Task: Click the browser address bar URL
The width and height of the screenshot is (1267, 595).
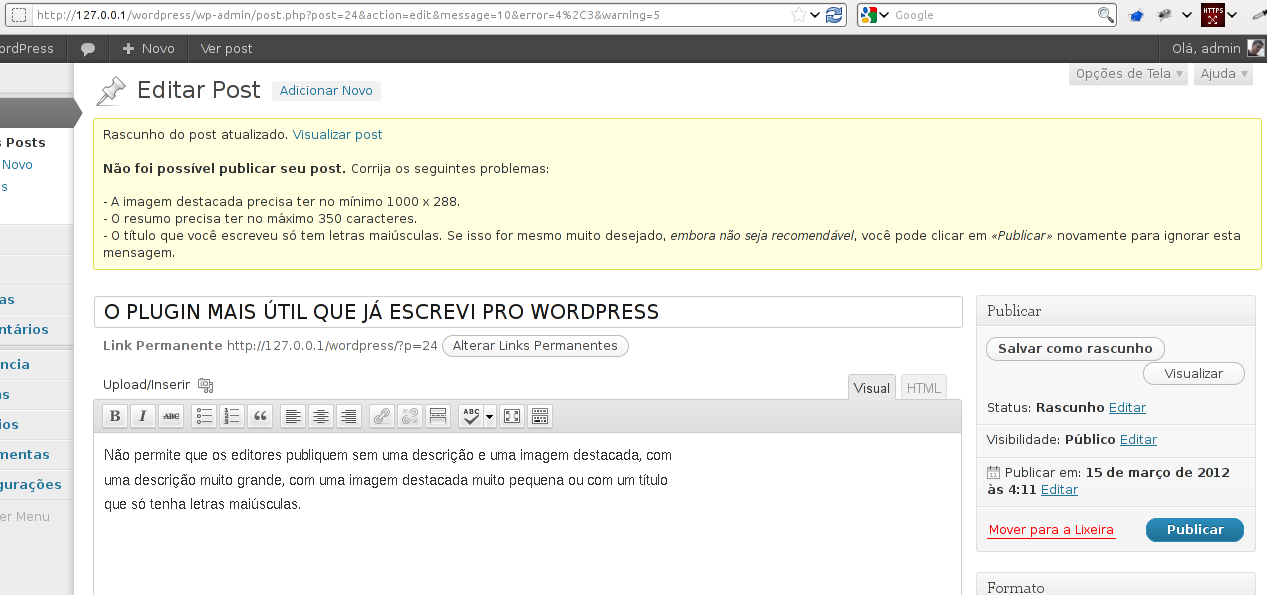Action: pos(348,15)
